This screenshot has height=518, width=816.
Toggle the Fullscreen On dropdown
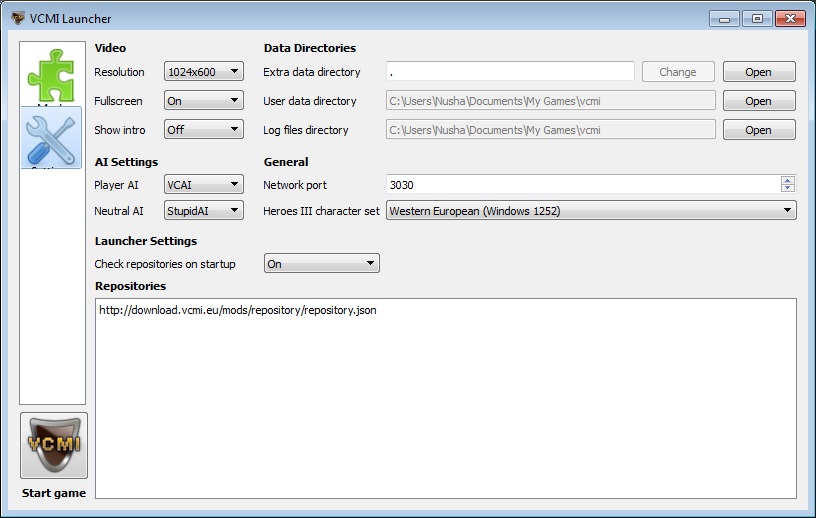(204, 101)
